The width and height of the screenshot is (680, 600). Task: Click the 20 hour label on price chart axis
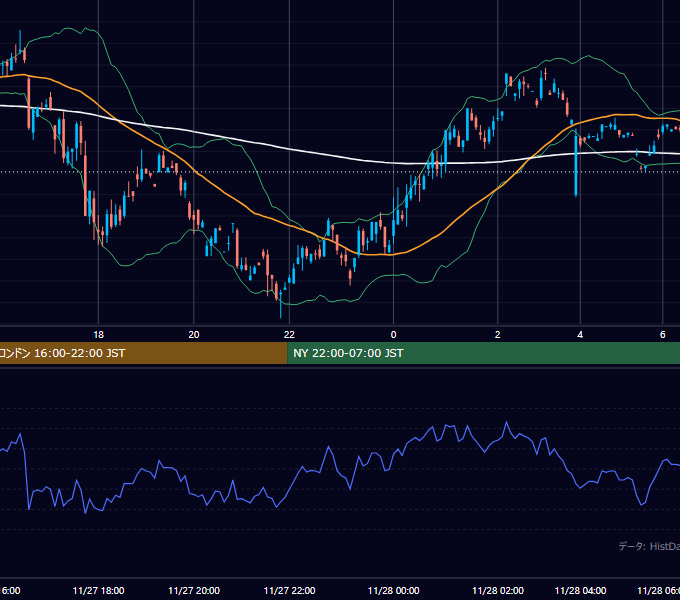click(x=194, y=335)
